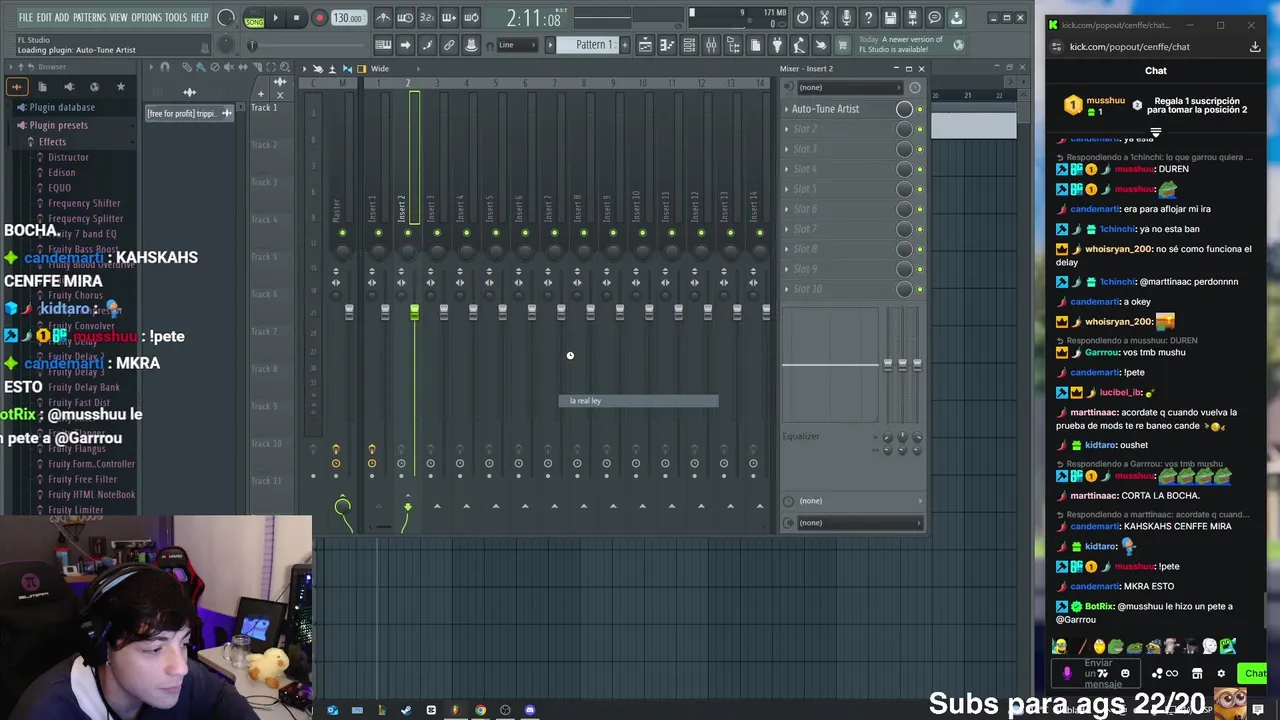1280x720 pixels.
Task: Select Fruity Free Filter in browser
Action: point(82,479)
